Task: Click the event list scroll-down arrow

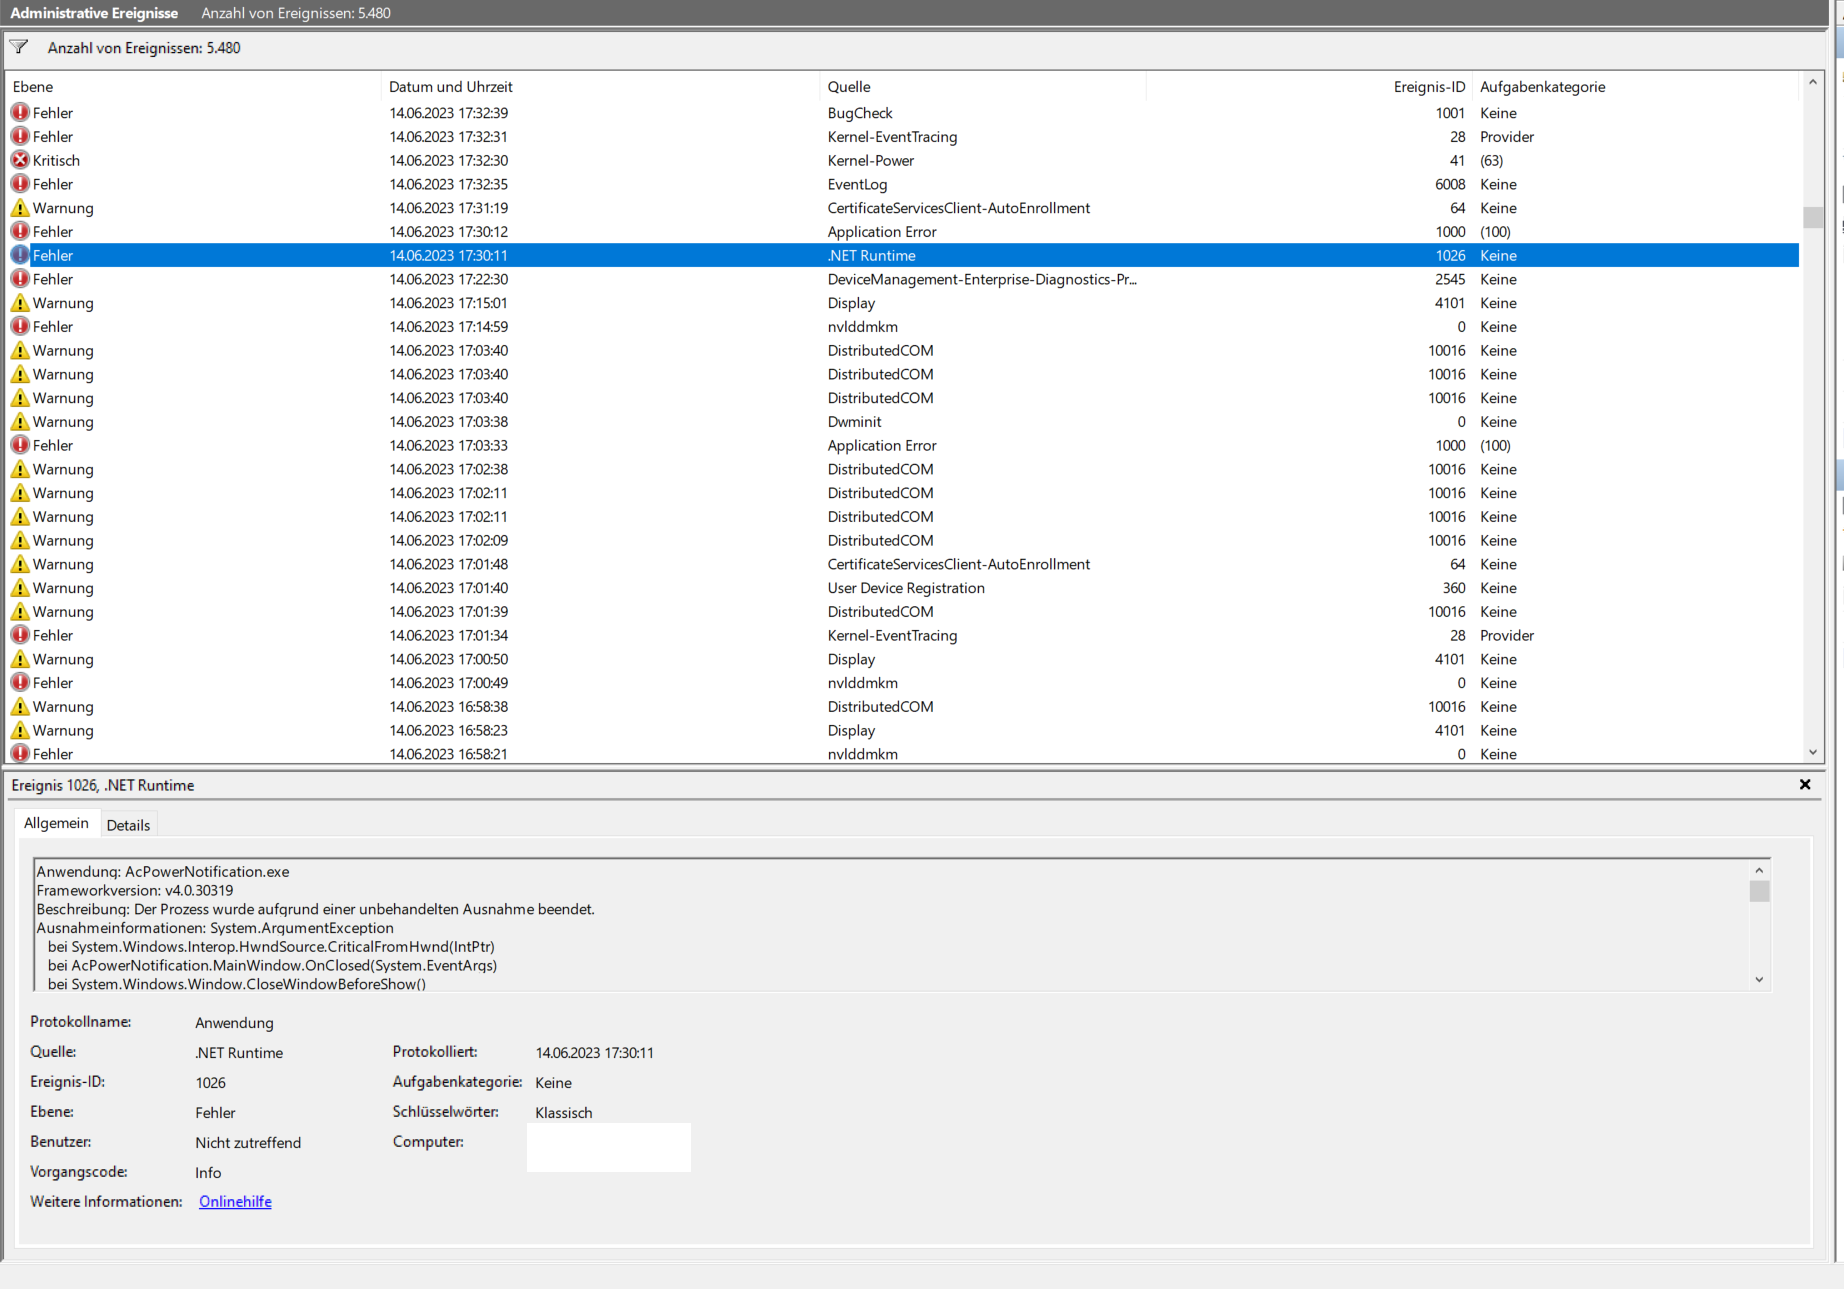Action: click(1813, 753)
